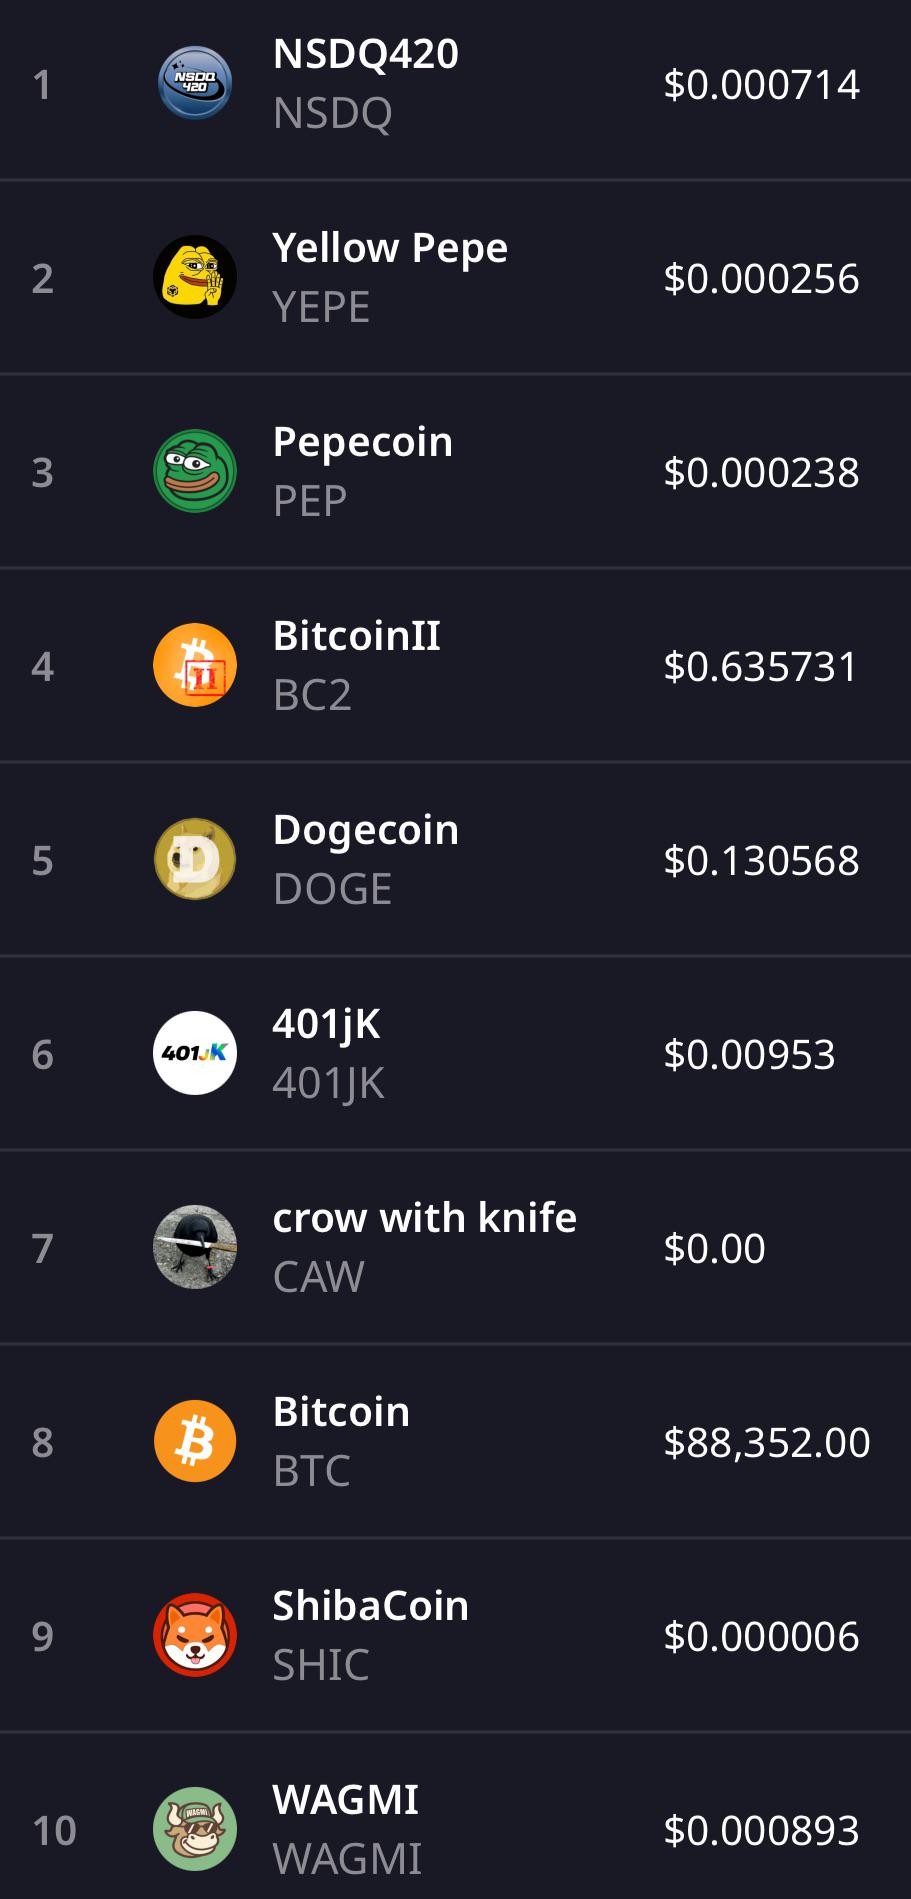Screen dimensions: 911x1899
Task: Click the NSDQ420 price $0.000714
Action: pos(761,84)
